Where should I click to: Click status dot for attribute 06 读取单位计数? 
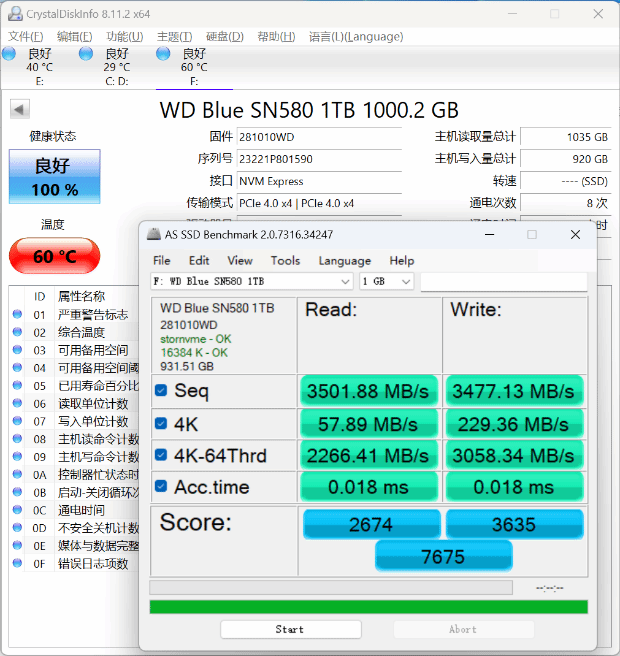click(17, 403)
